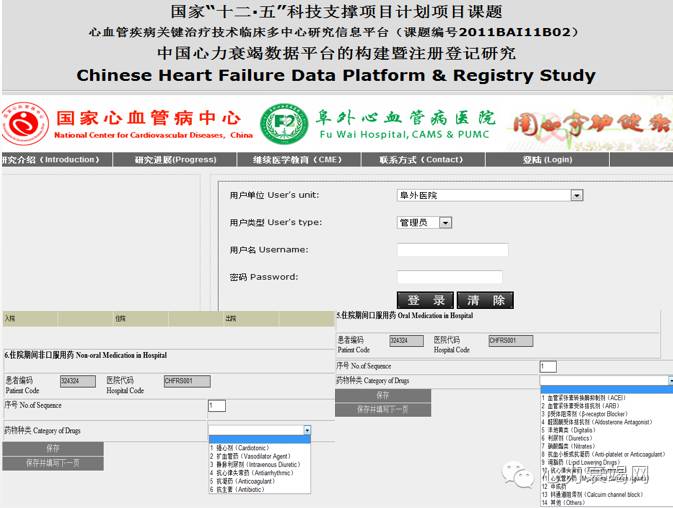Choose Lipid Lowering Drugs option
Viewport: 673px width, 508px height.
point(606,463)
